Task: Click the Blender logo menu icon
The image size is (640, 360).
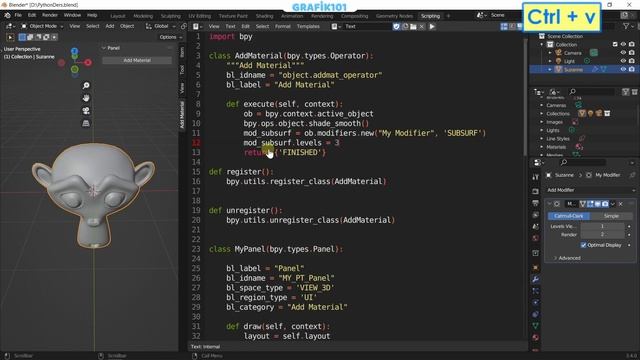Action: [7, 15]
